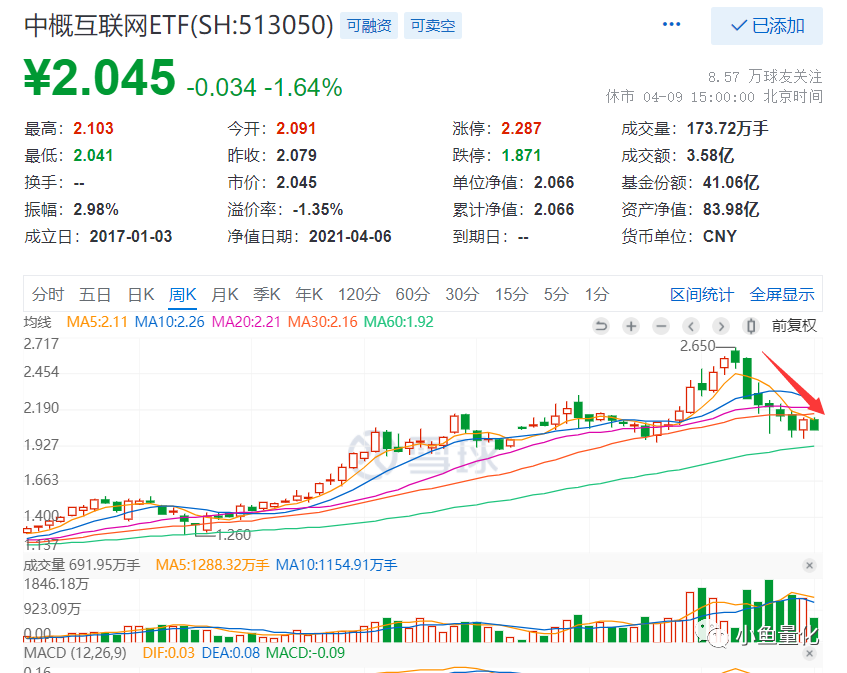Image resolution: width=847 pixels, height=673 pixels.
Task: Click the undo/reset chart arrow icon
Action: 601,326
